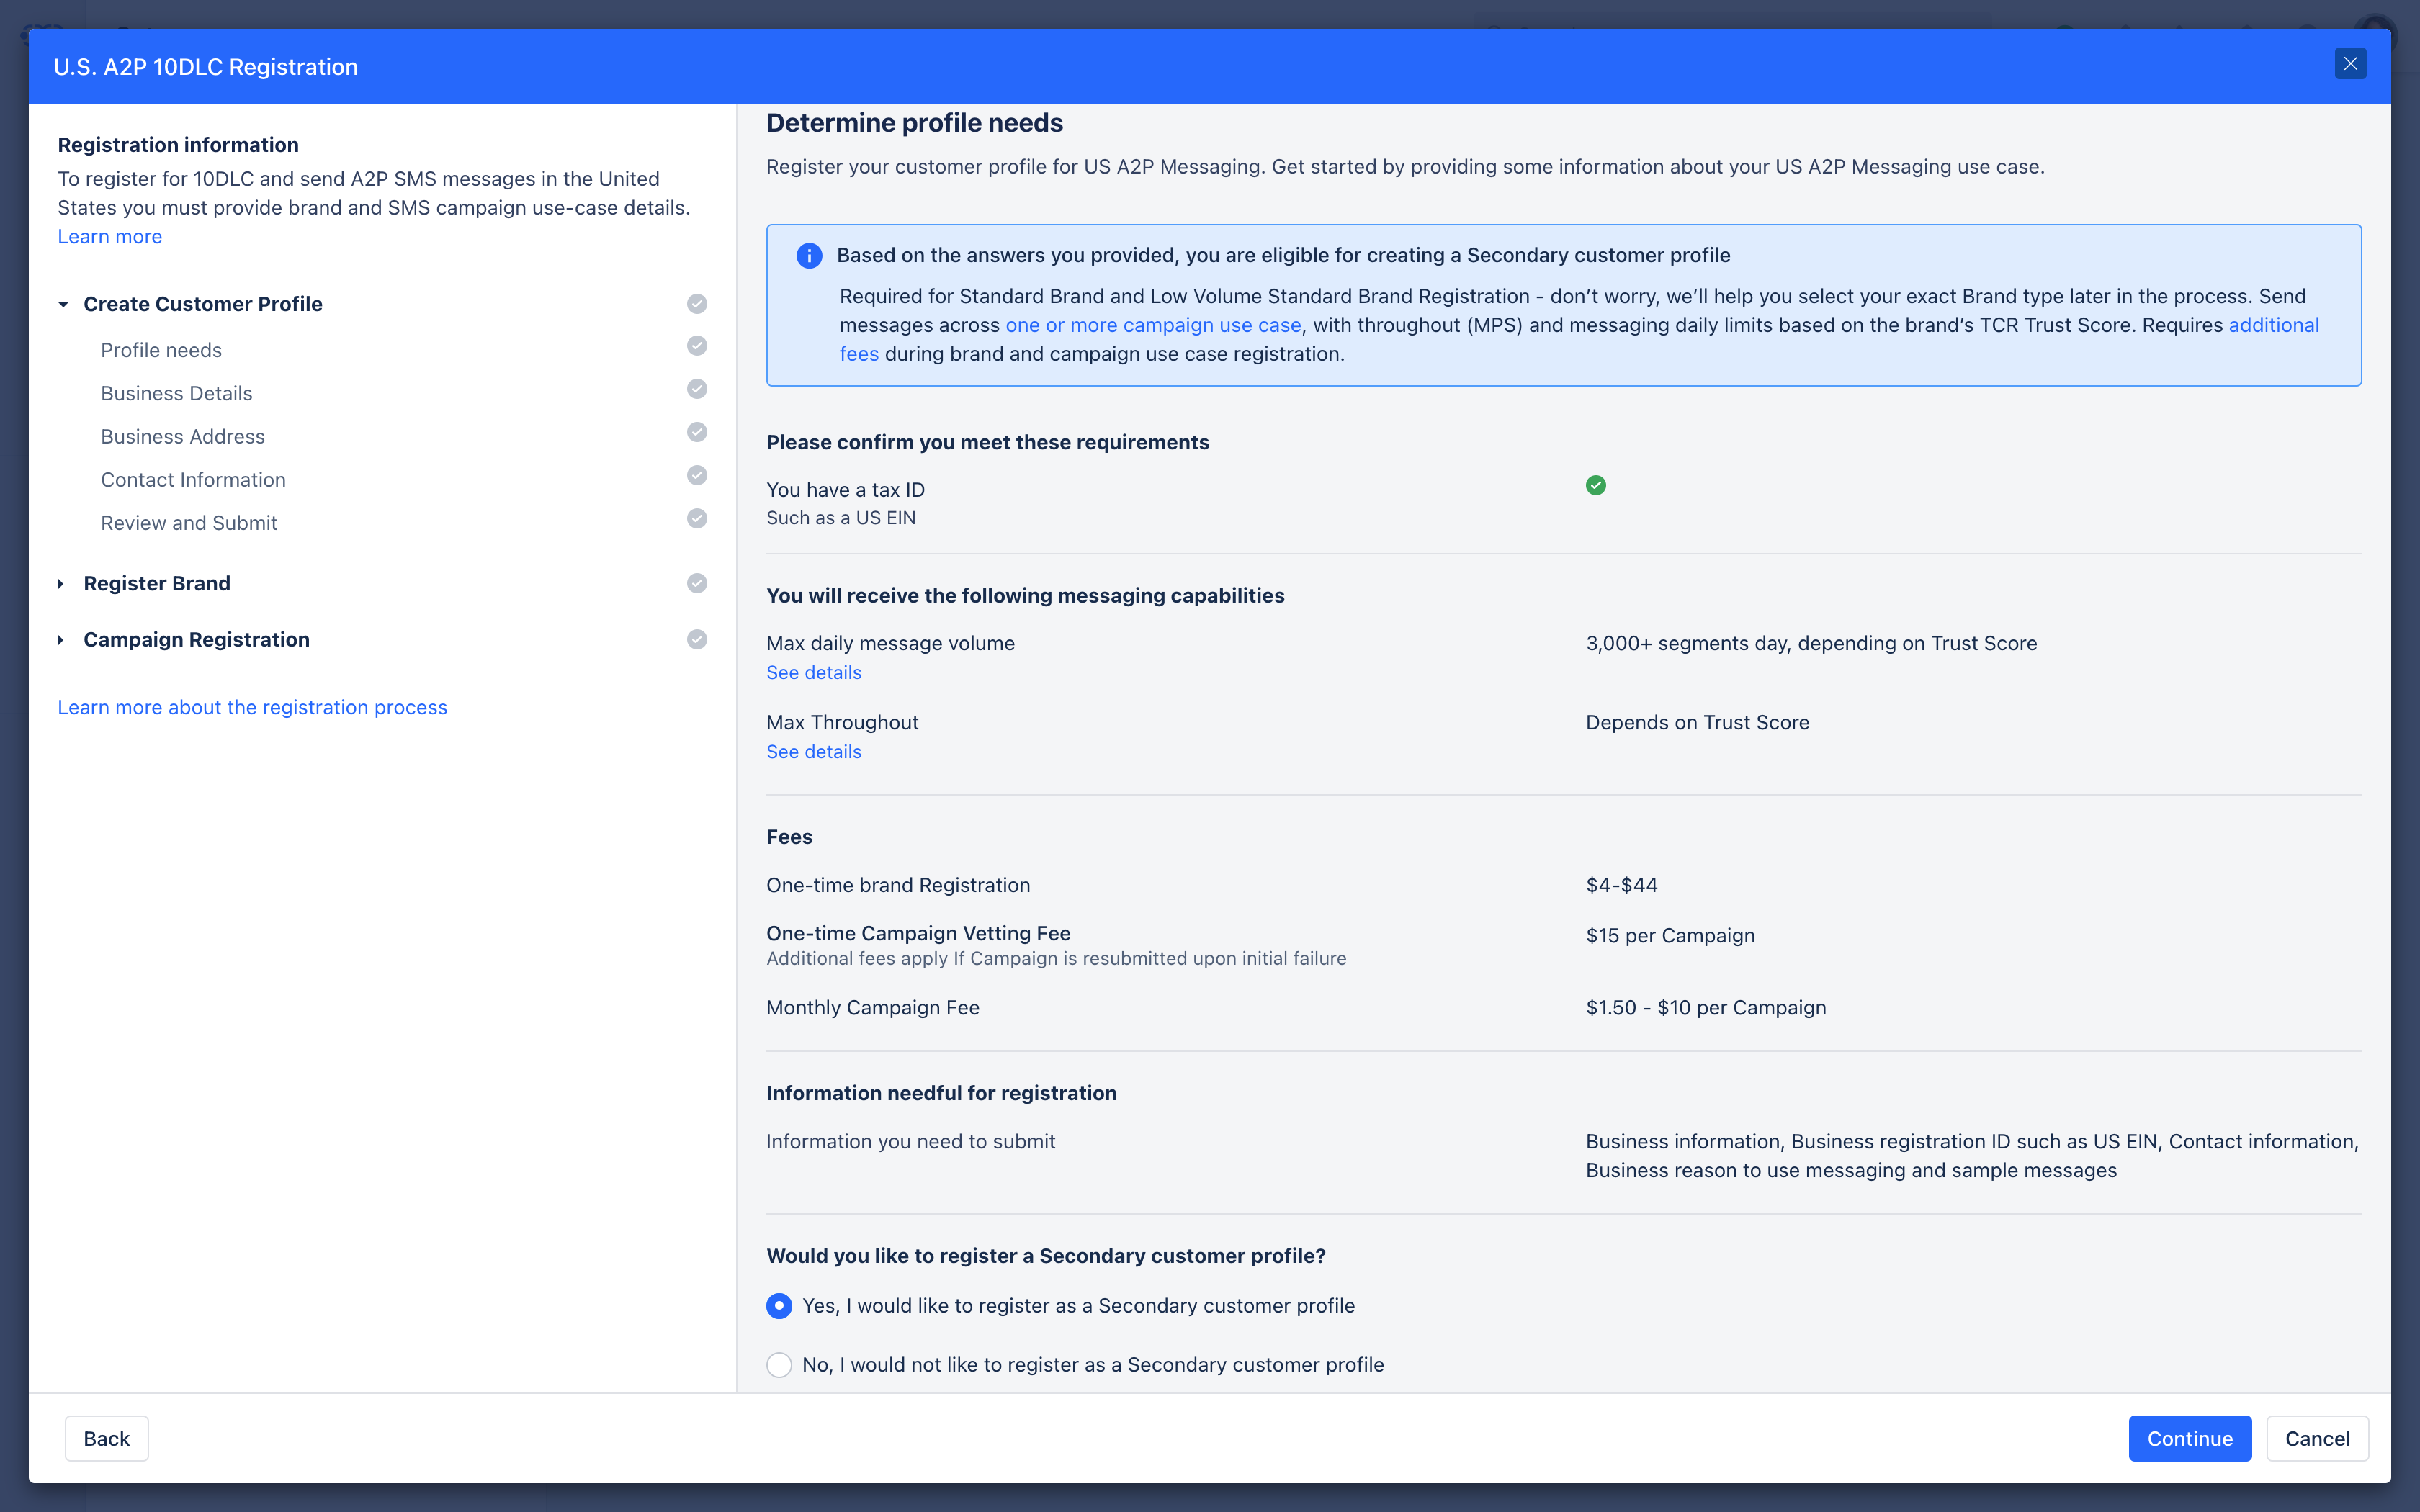Collapse the Create Customer Profile section
The image size is (2420, 1512).
(63, 304)
